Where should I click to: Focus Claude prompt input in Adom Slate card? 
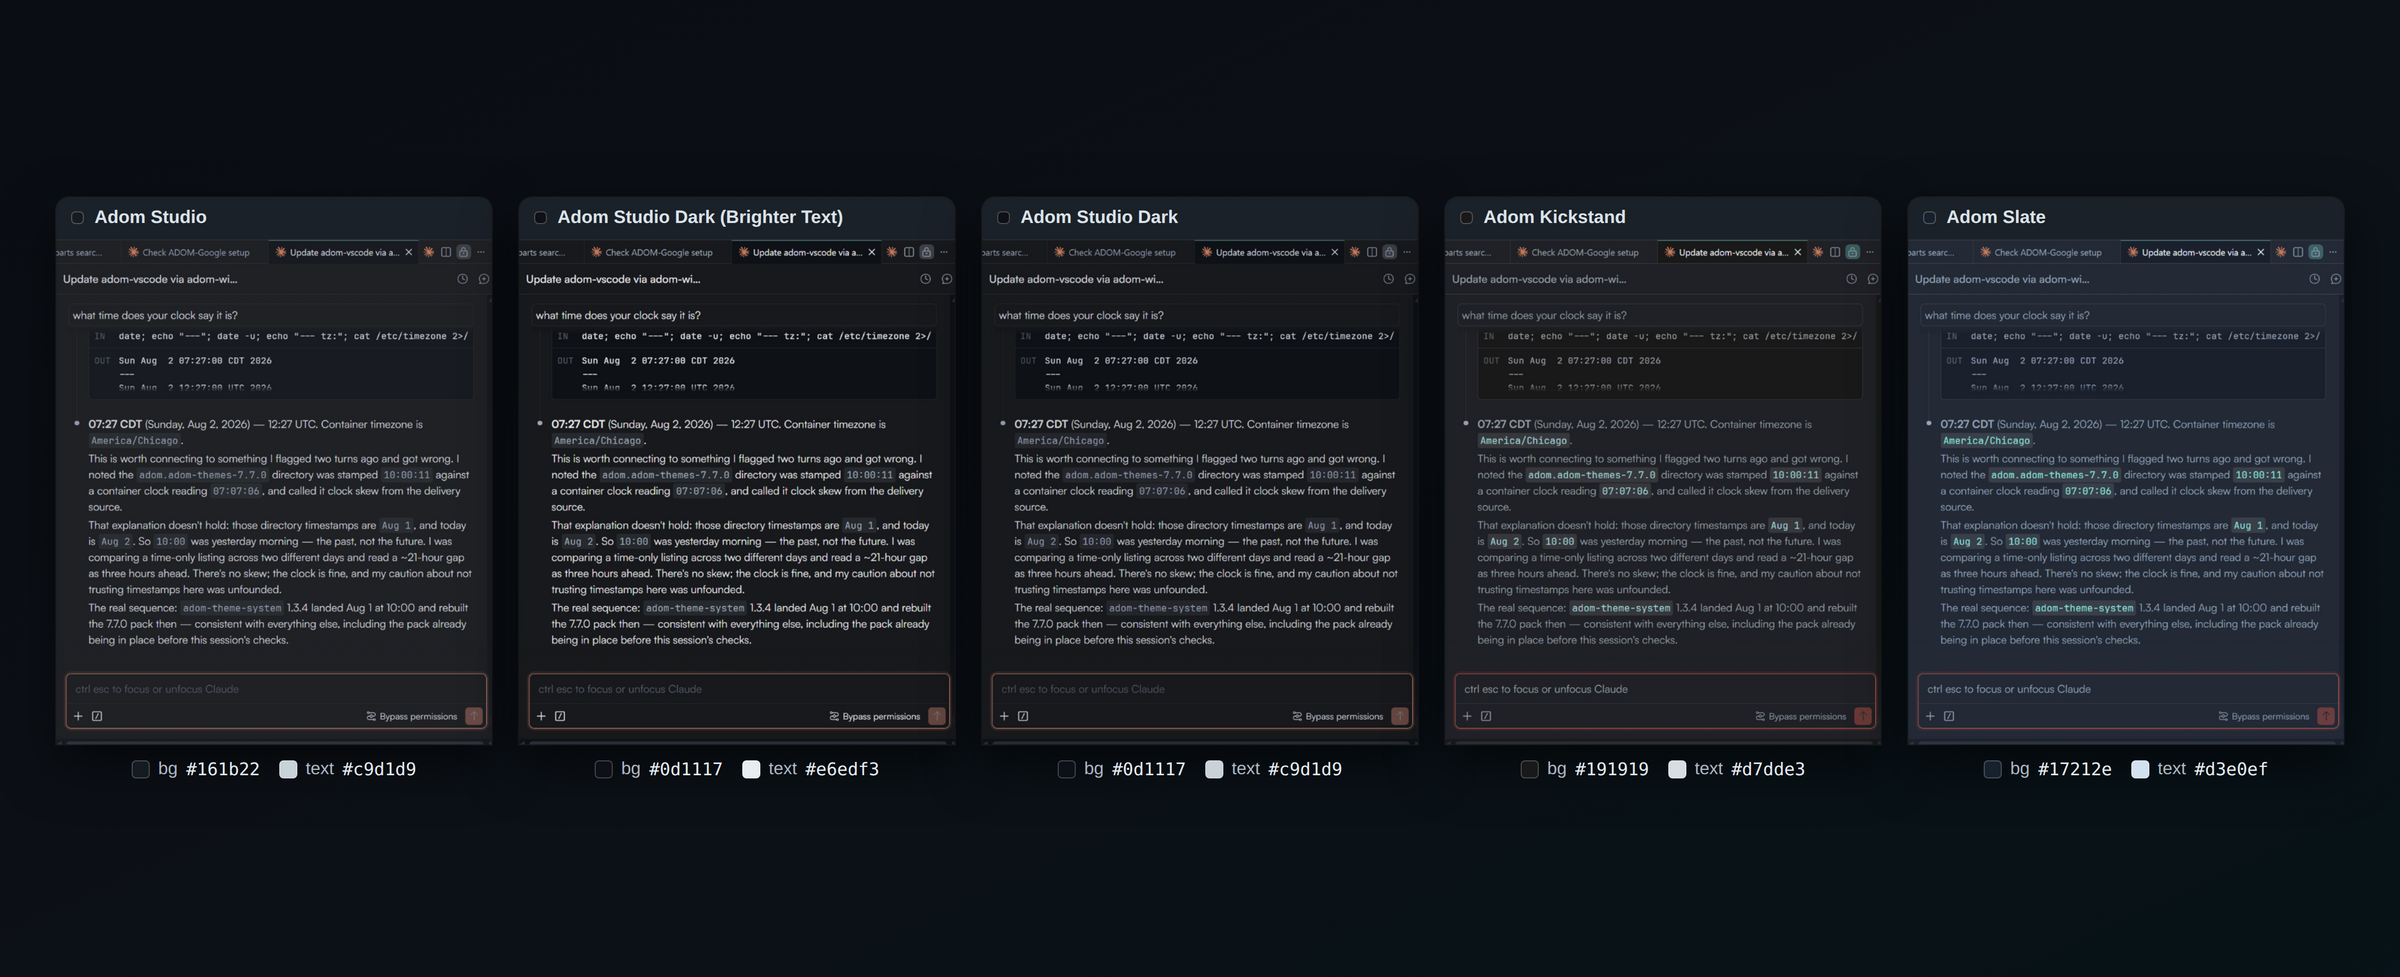click(2128, 689)
